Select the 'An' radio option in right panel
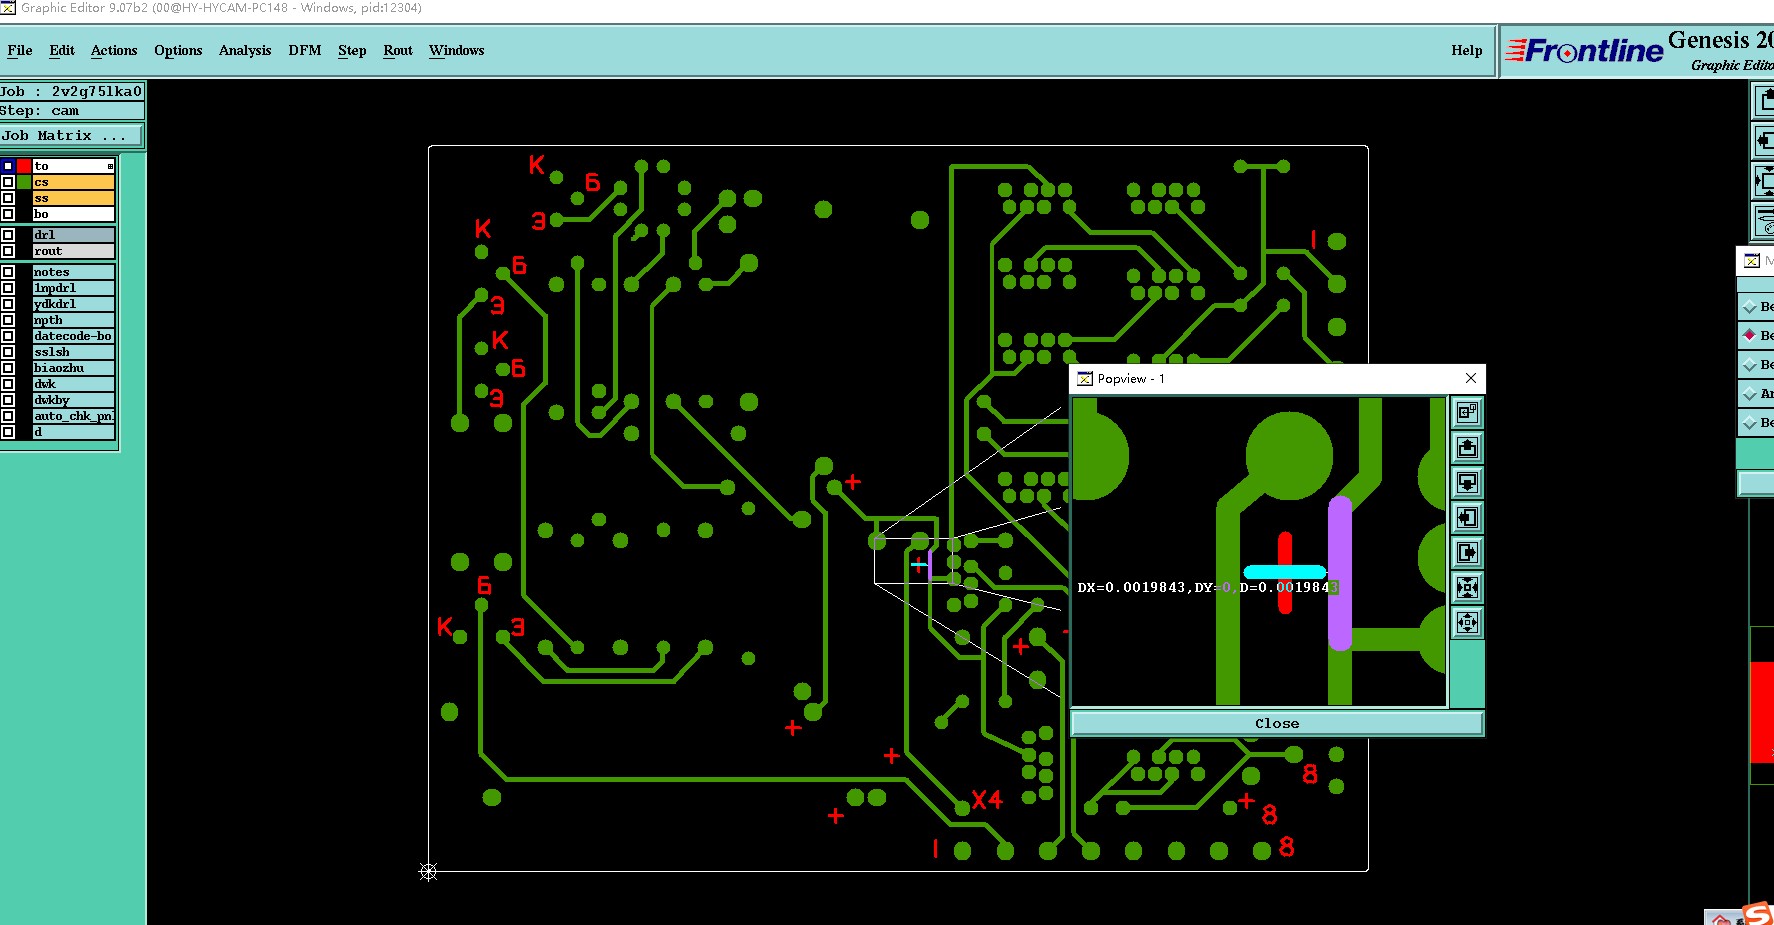 1749,394
